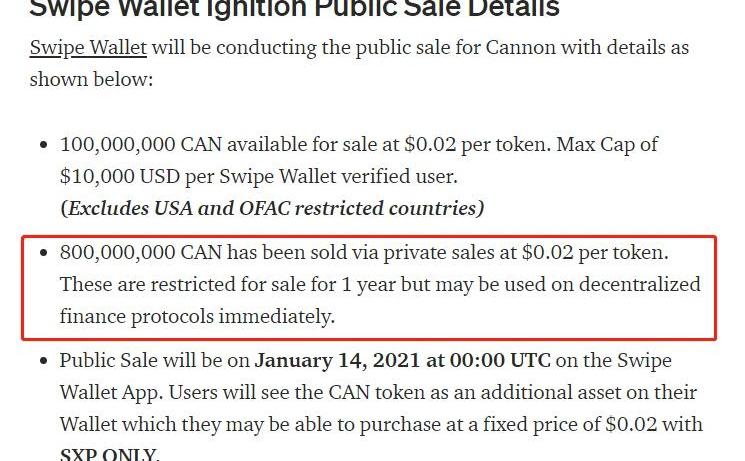Click the bullet dot before '100,000,000 CAN'

[x=43, y=145]
